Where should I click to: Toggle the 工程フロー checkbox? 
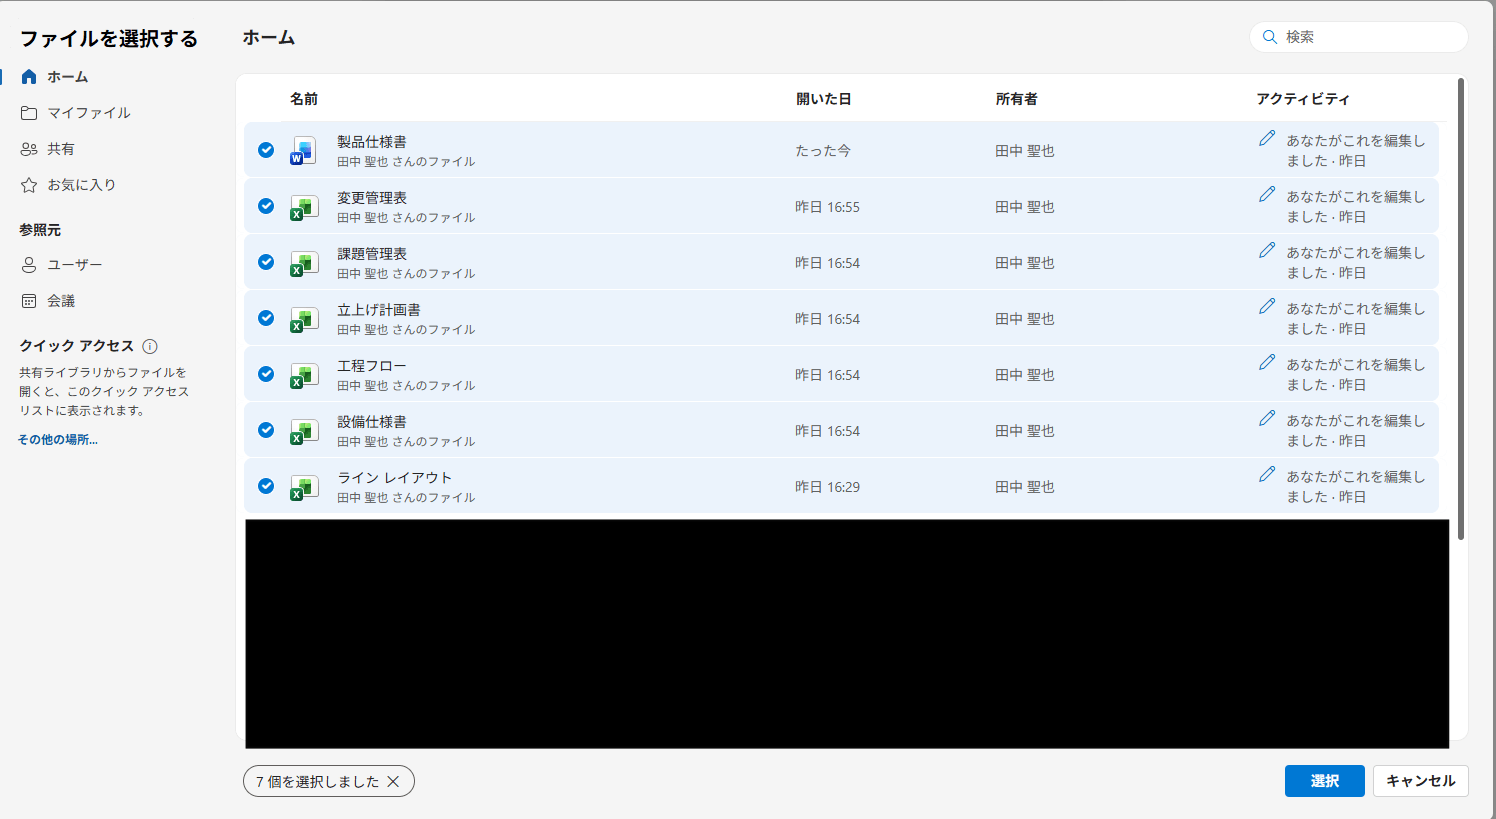point(266,374)
